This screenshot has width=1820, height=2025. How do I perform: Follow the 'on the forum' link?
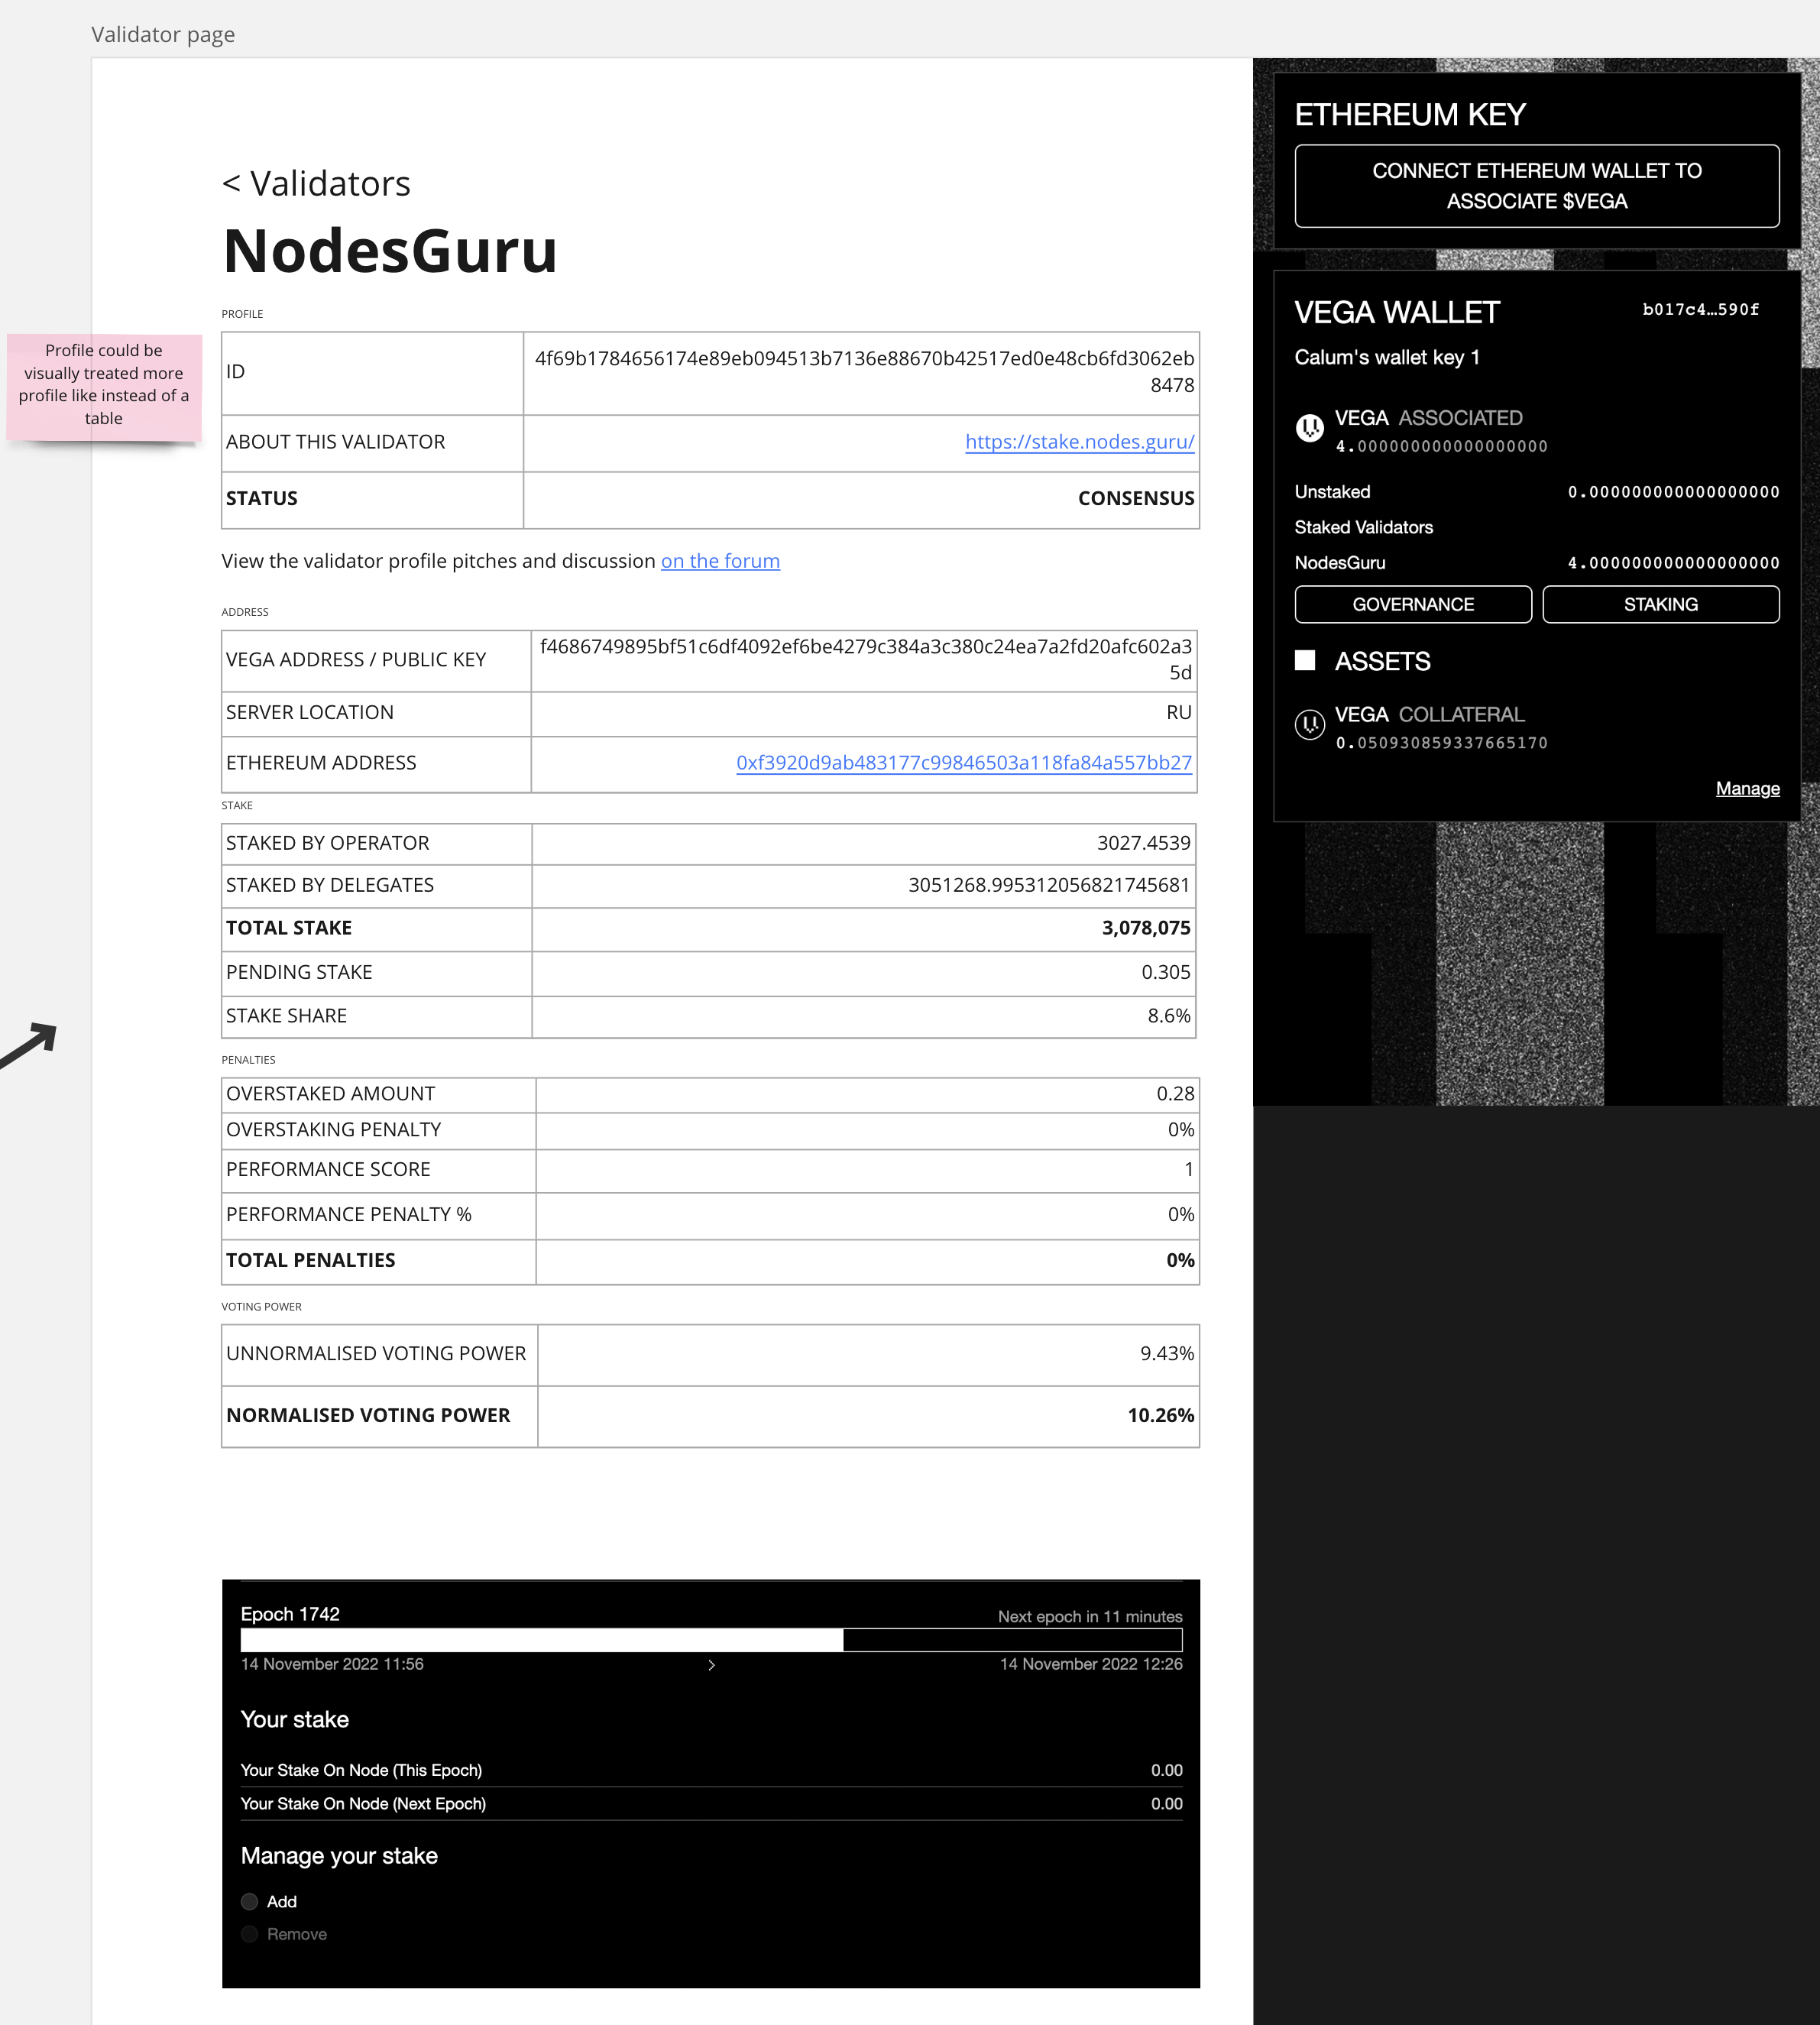pos(719,561)
